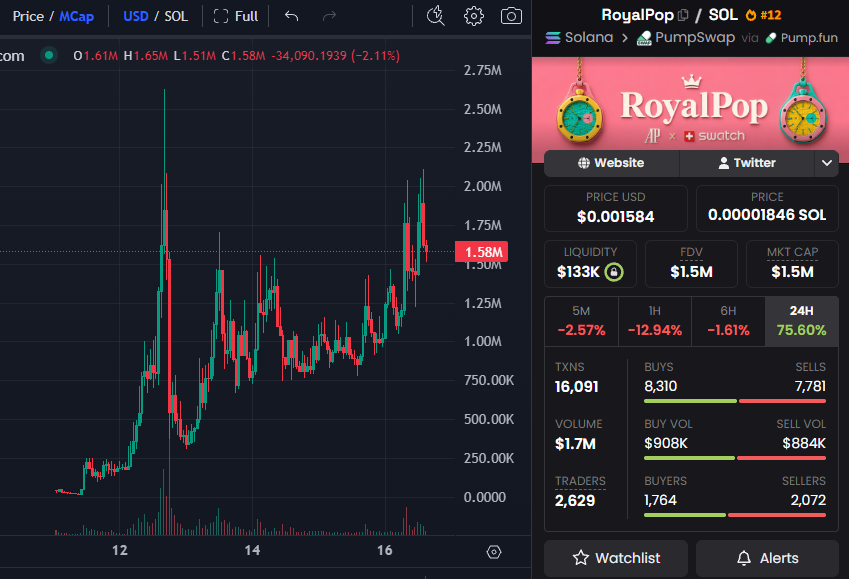The image size is (849, 579).
Task: Switch chart to MCap mode
Action: pyautogui.click(x=76, y=16)
